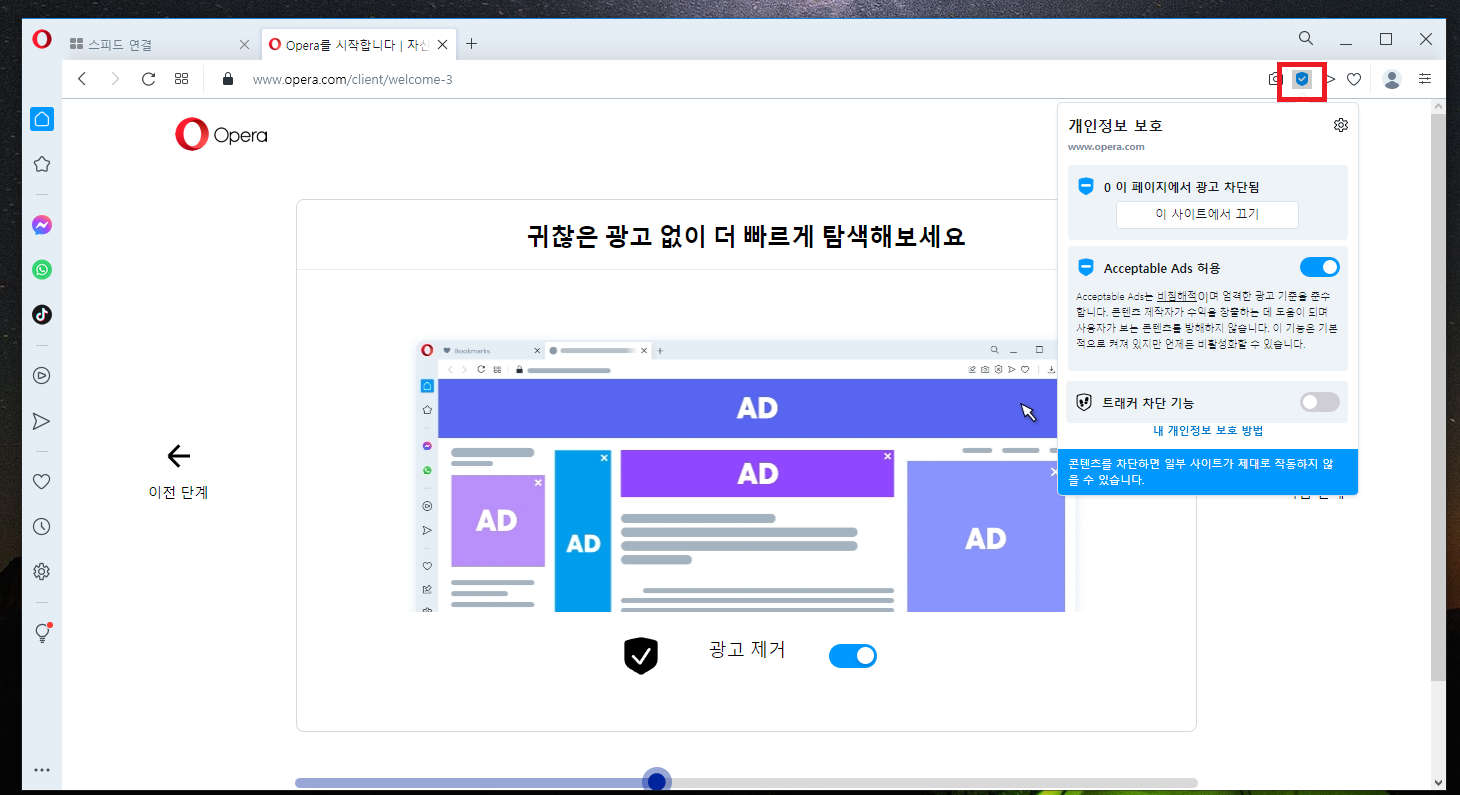Click the 이 사이트에서 끄기 button
The image size is (1460, 795).
point(1207,214)
